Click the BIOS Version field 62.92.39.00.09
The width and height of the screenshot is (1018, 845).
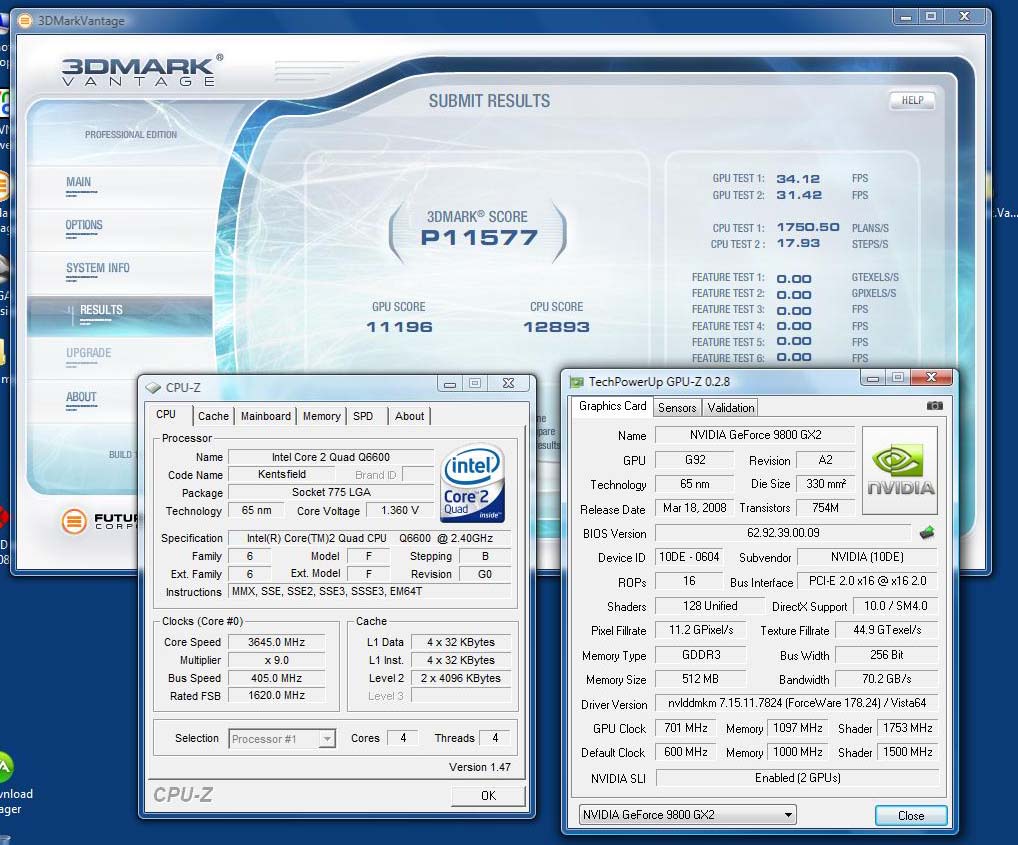click(x=783, y=533)
